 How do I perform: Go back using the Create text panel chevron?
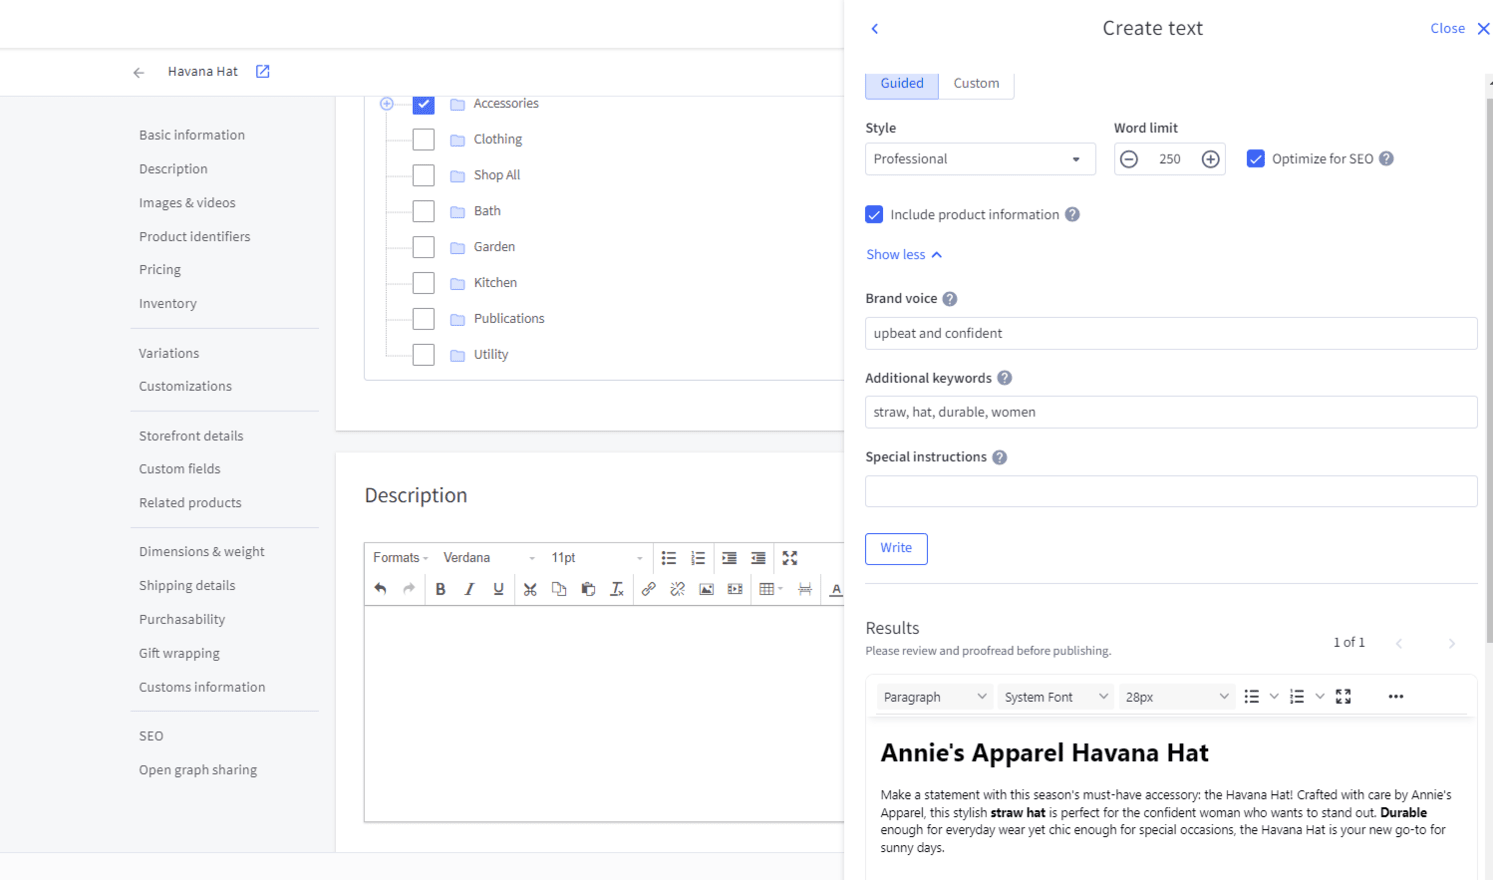point(875,29)
